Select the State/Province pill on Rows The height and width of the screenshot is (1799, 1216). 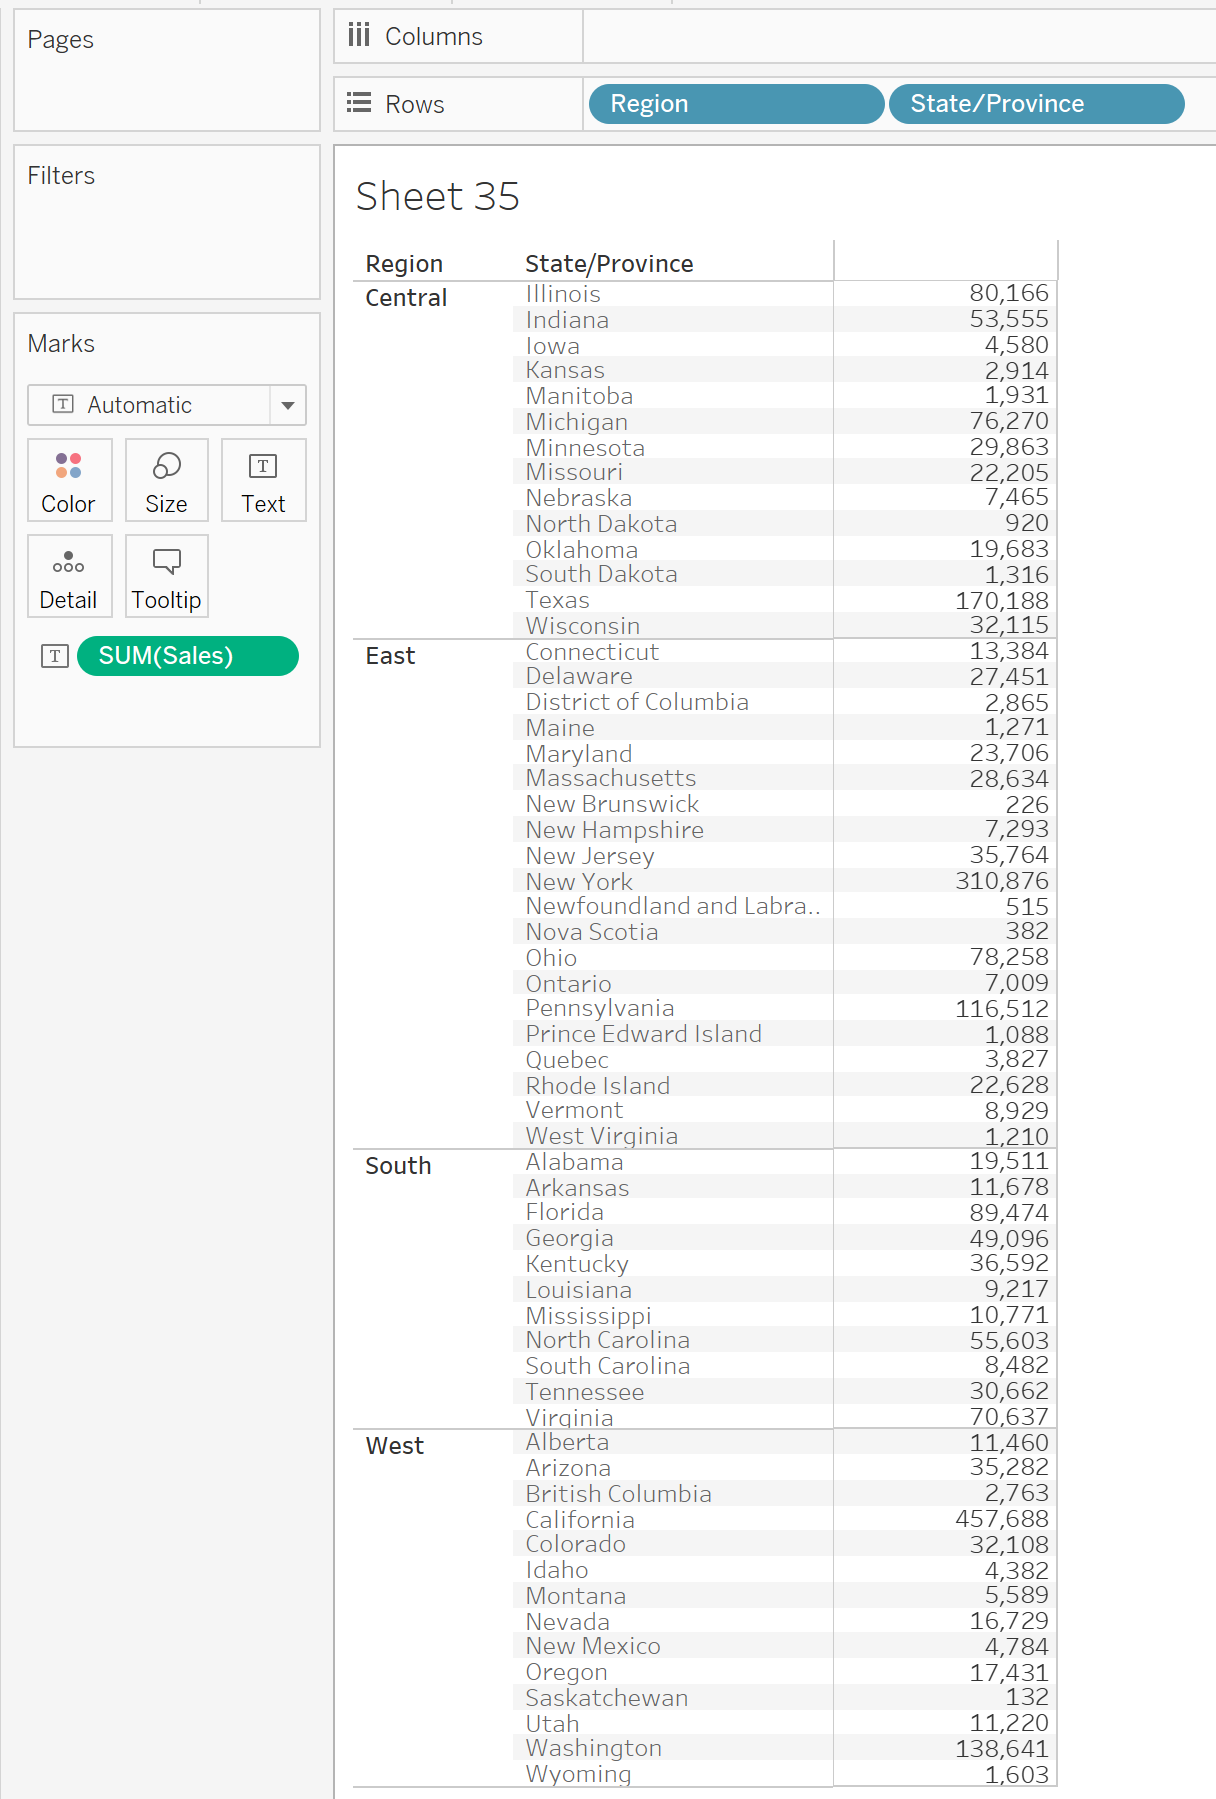pyautogui.click(x=1037, y=104)
